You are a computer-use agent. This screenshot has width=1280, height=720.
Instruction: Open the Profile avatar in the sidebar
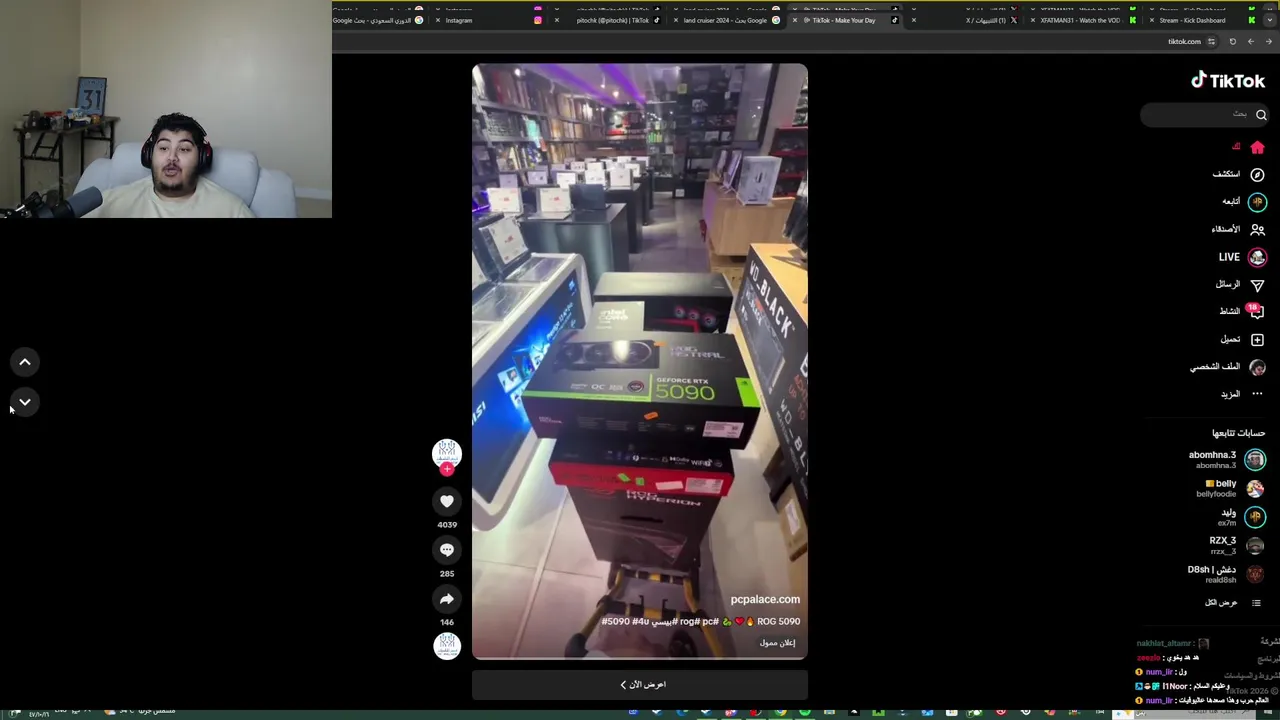pos(1257,367)
